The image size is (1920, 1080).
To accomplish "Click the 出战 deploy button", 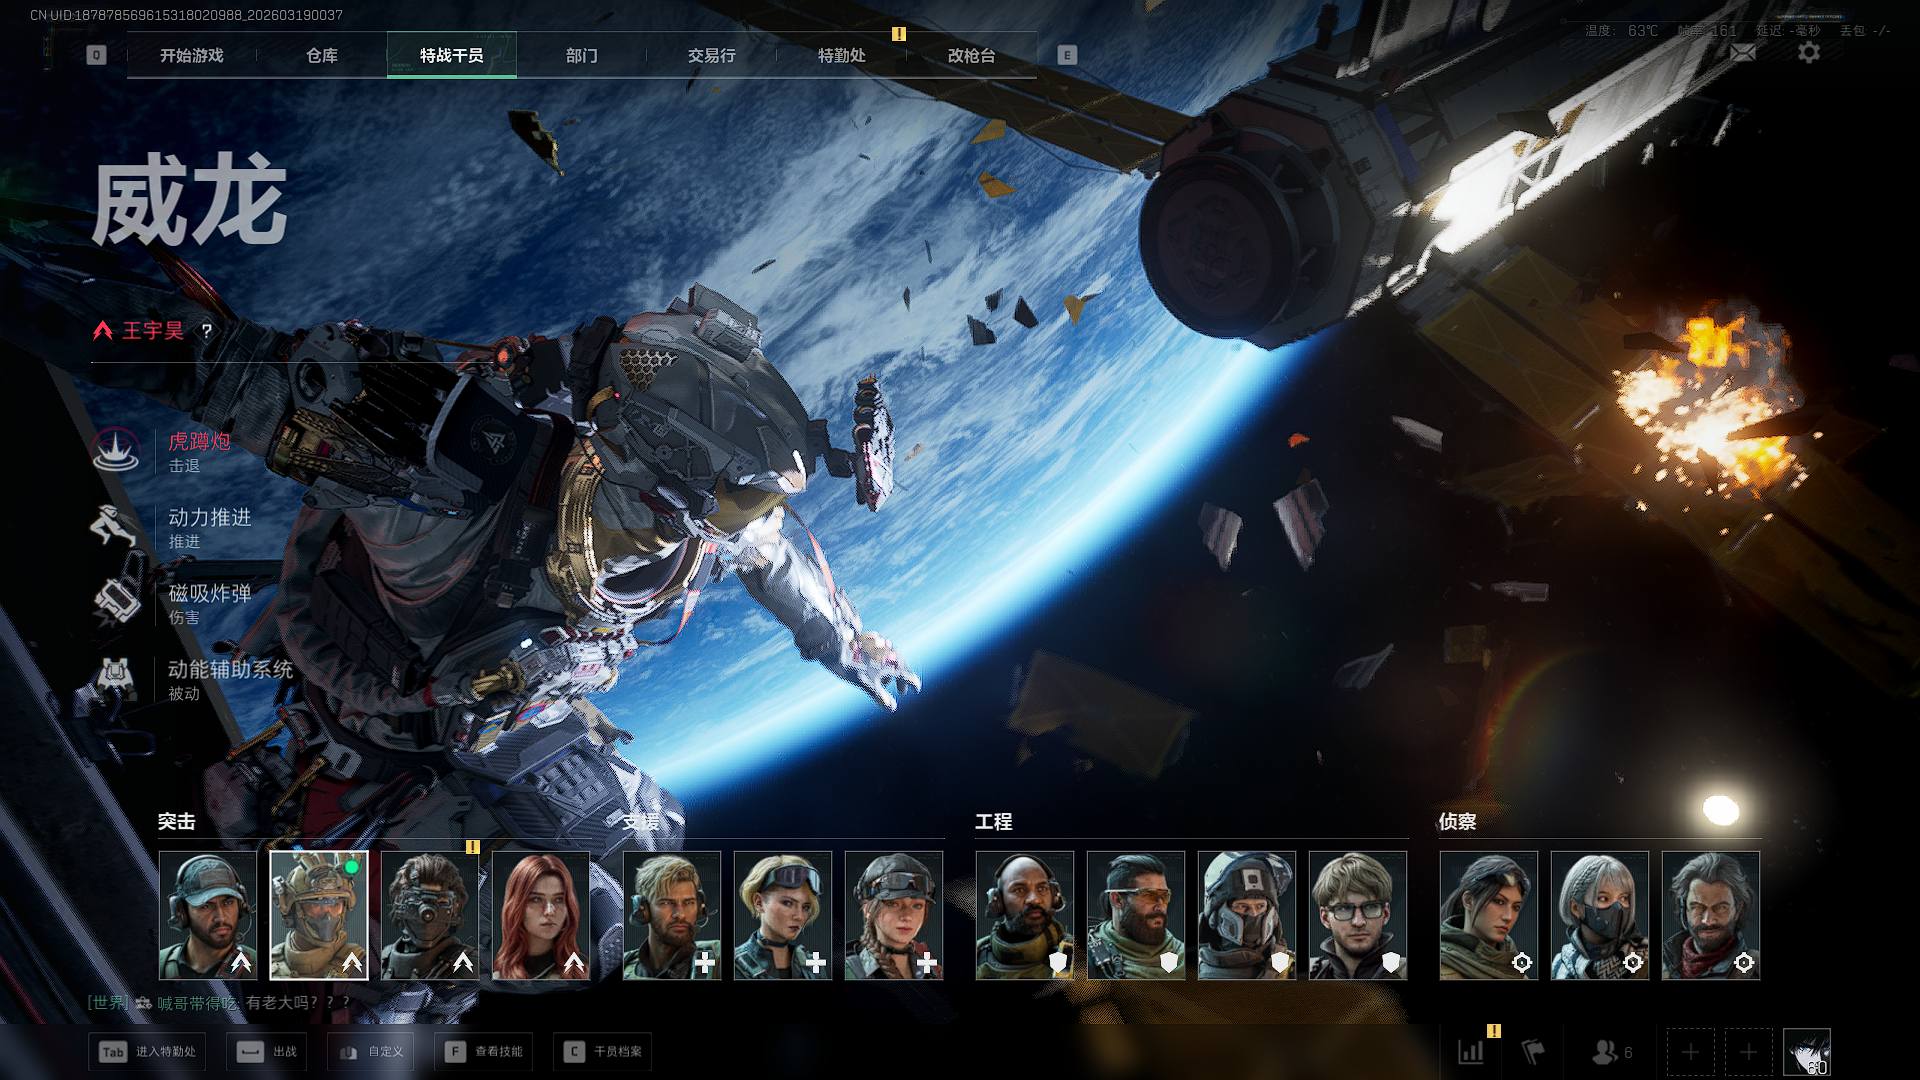I will click(x=266, y=1052).
